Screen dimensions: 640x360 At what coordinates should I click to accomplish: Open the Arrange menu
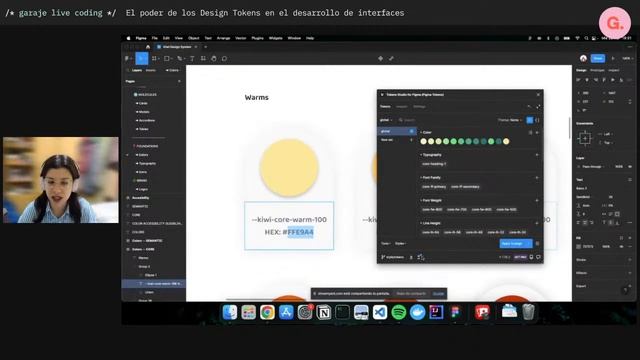tap(223, 38)
